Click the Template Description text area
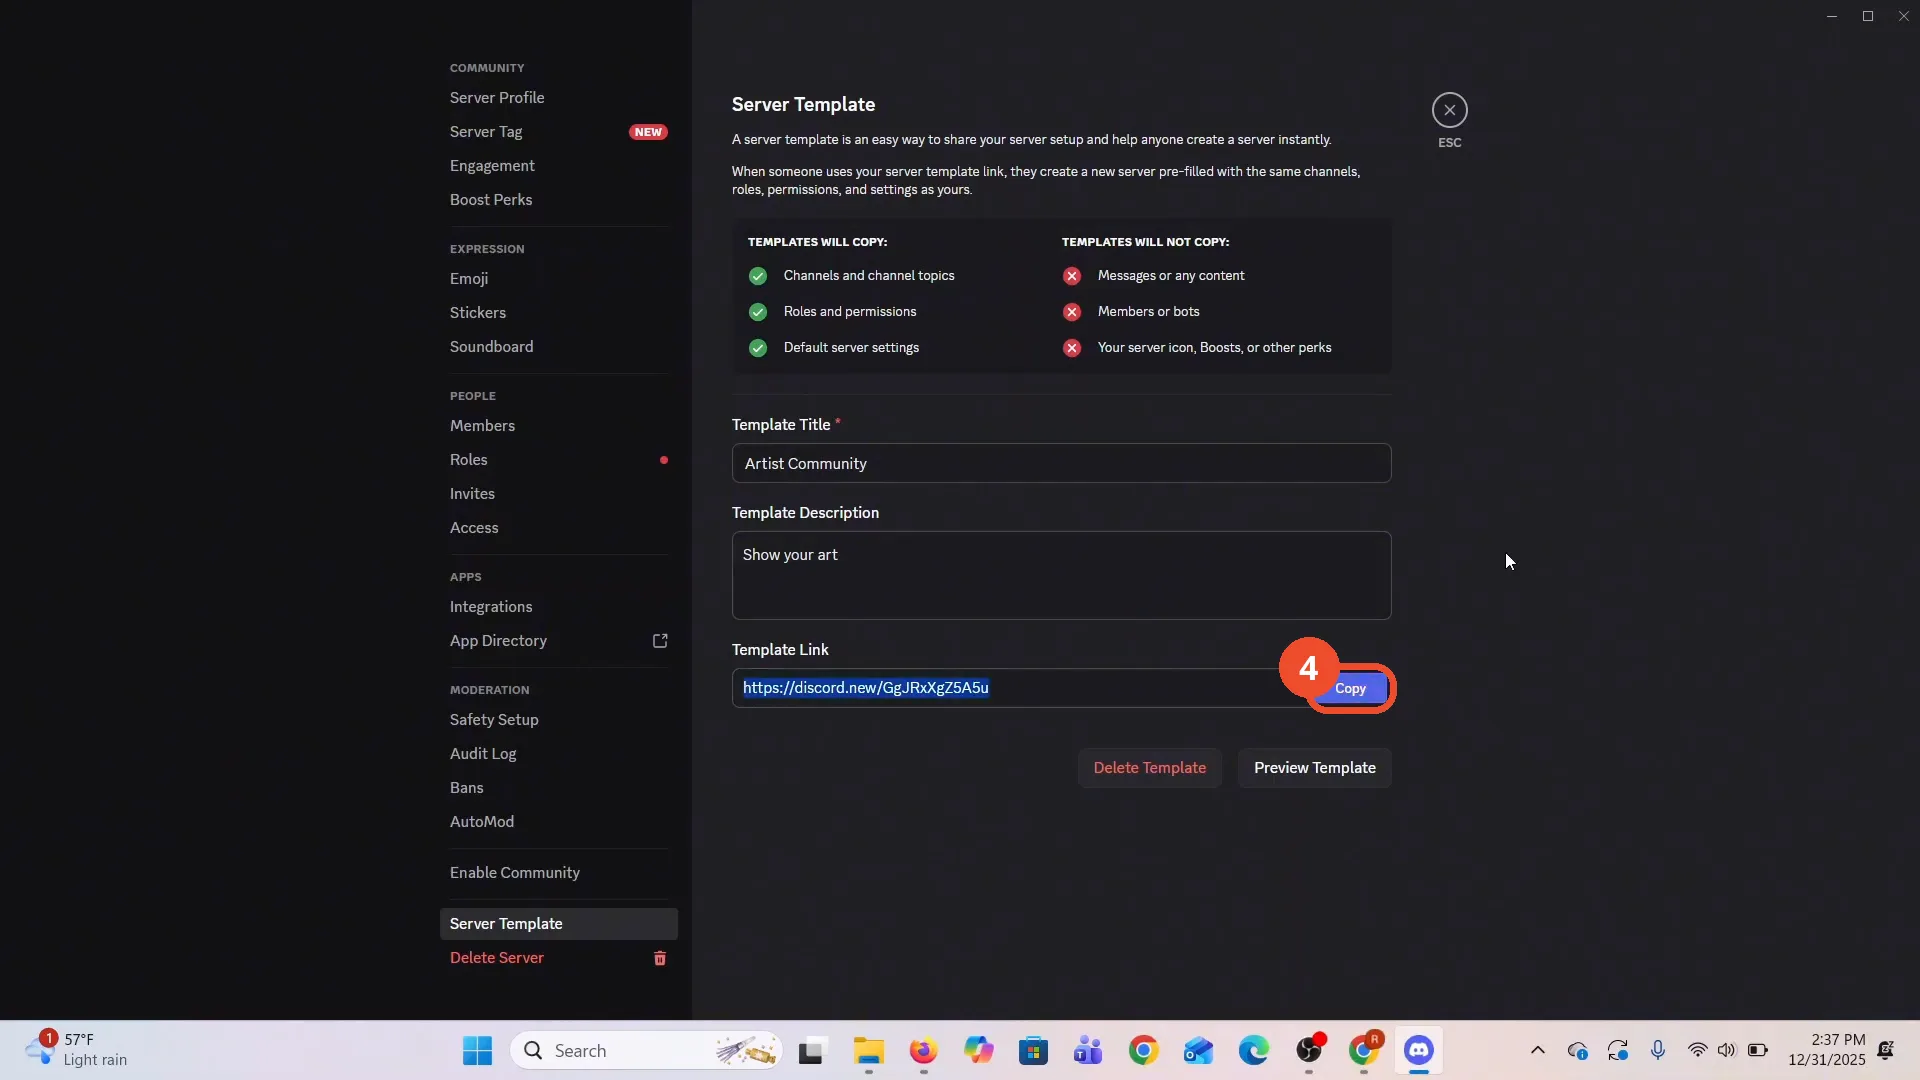Viewport: 1920px width, 1080px height. pyautogui.click(x=1061, y=575)
